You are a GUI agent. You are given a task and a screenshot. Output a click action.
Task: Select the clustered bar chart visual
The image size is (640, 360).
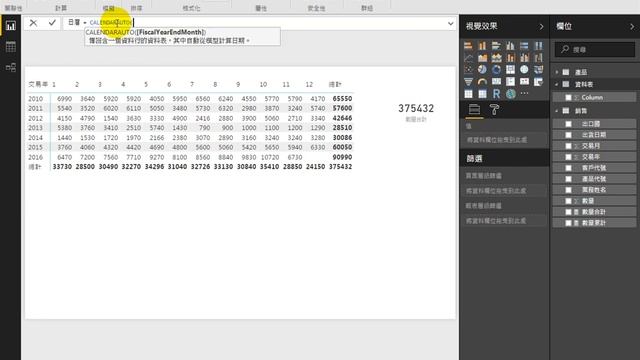tap(496, 46)
